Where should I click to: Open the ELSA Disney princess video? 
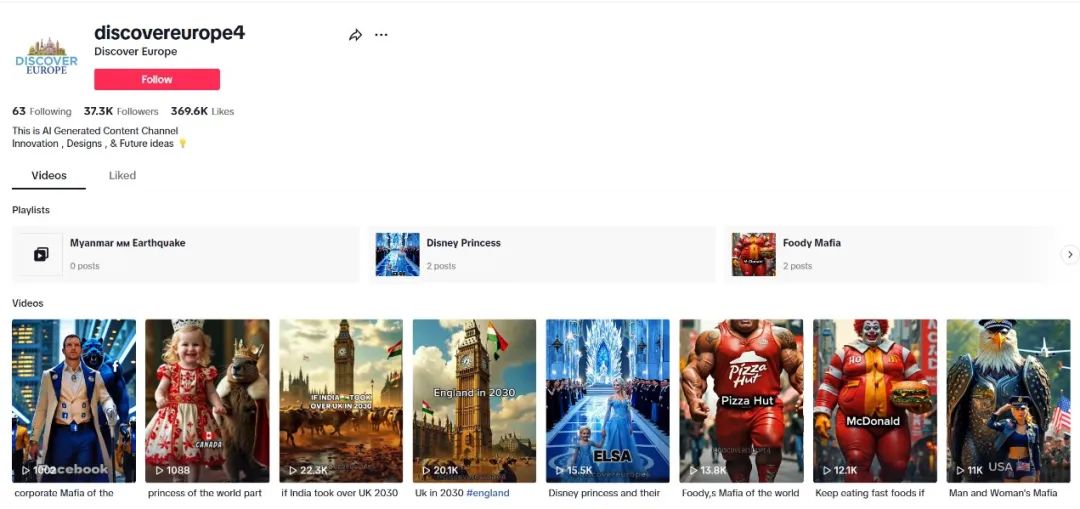(x=607, y=400)
